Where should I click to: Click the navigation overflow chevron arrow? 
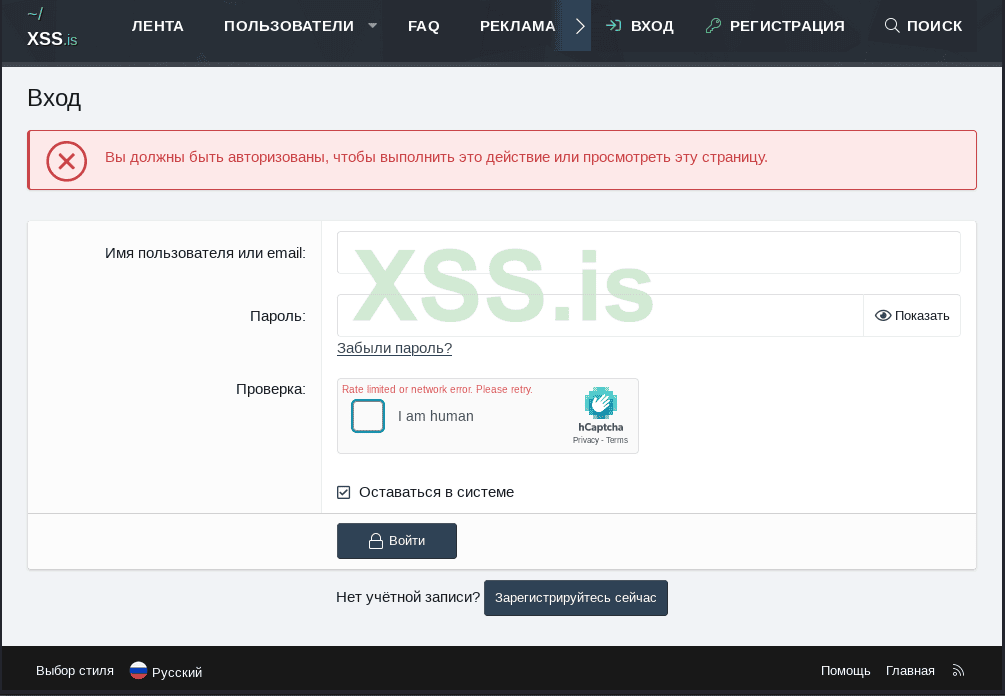[x=579, y=26]
